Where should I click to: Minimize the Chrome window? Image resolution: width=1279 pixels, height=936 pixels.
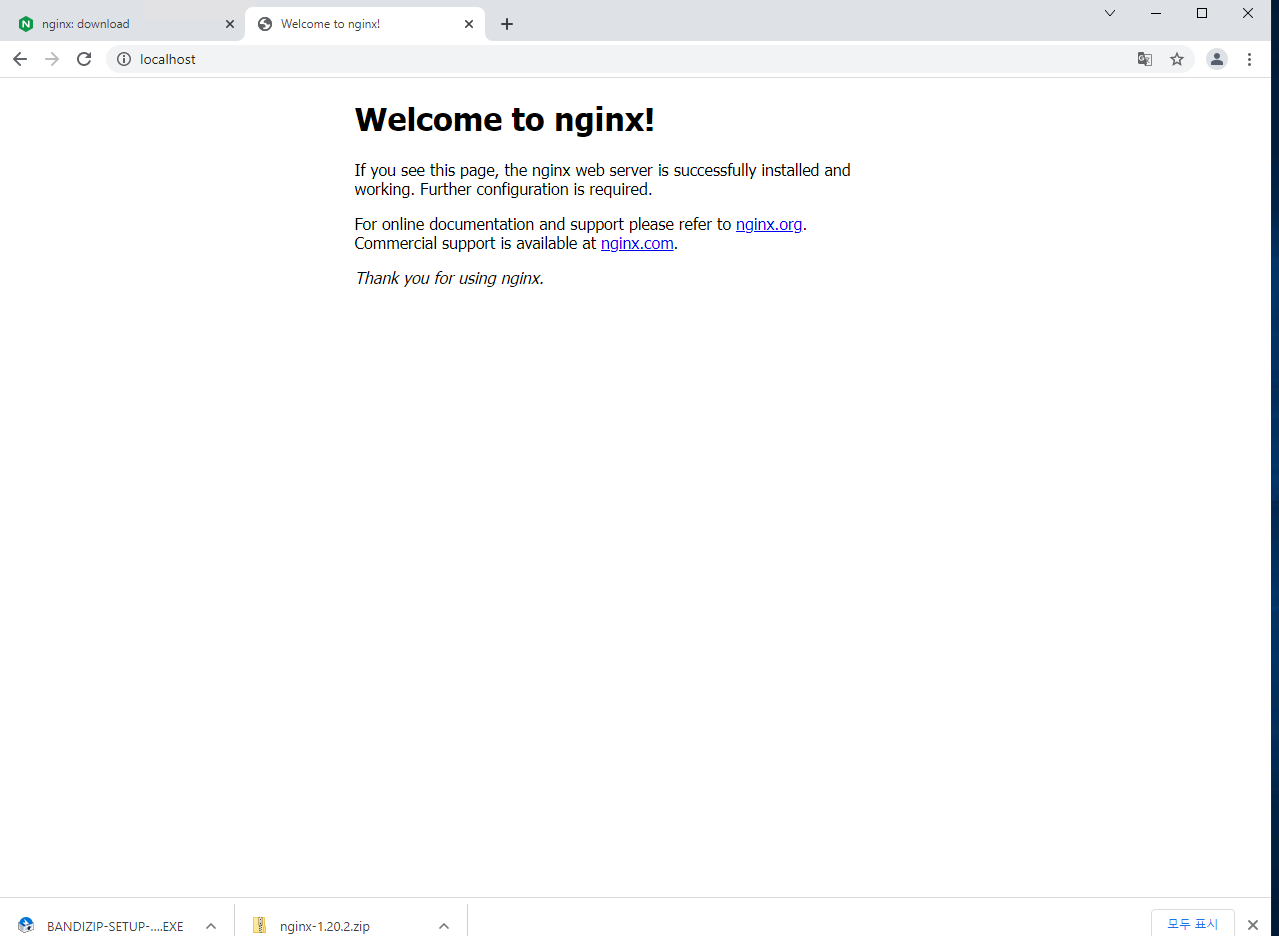1156,13
